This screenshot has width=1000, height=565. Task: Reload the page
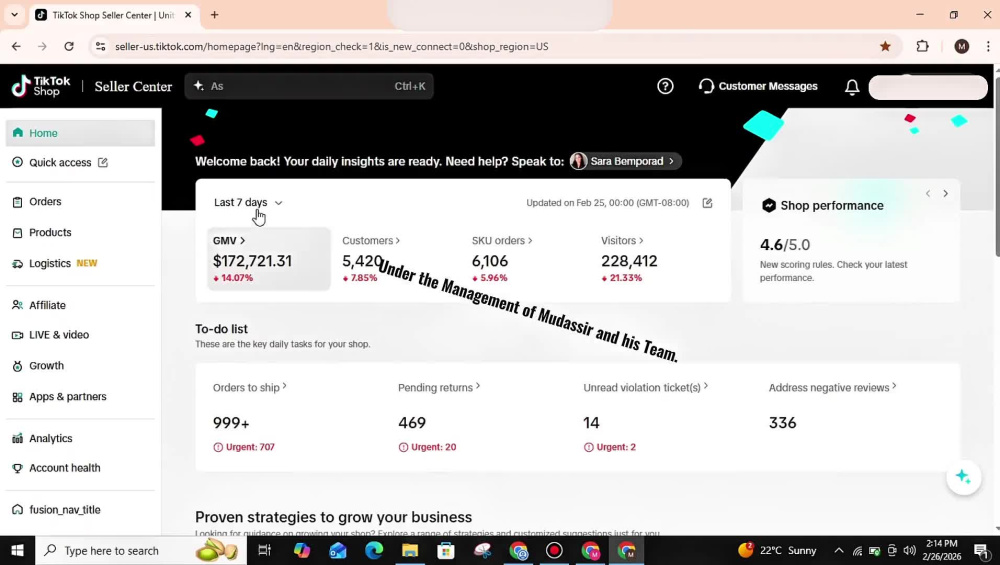[69, 46]
